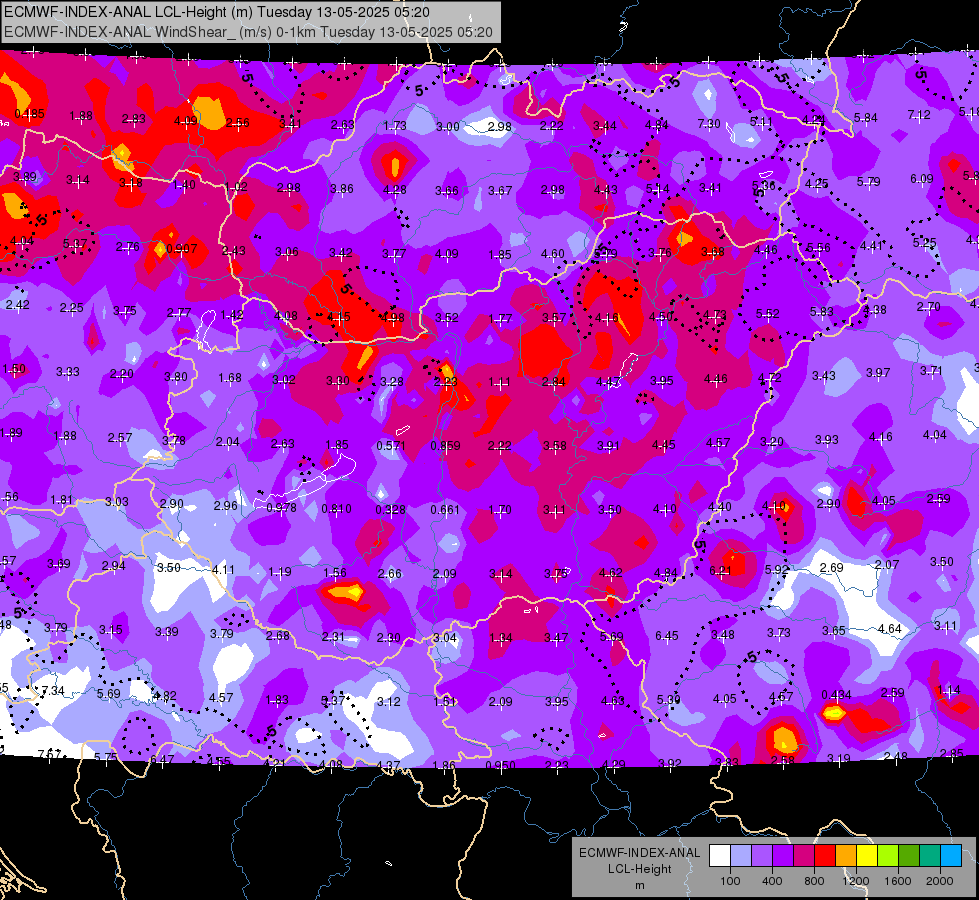Click the grid value 4.73
This screenshot has height=900, width=979.
(x=715, y=314)
